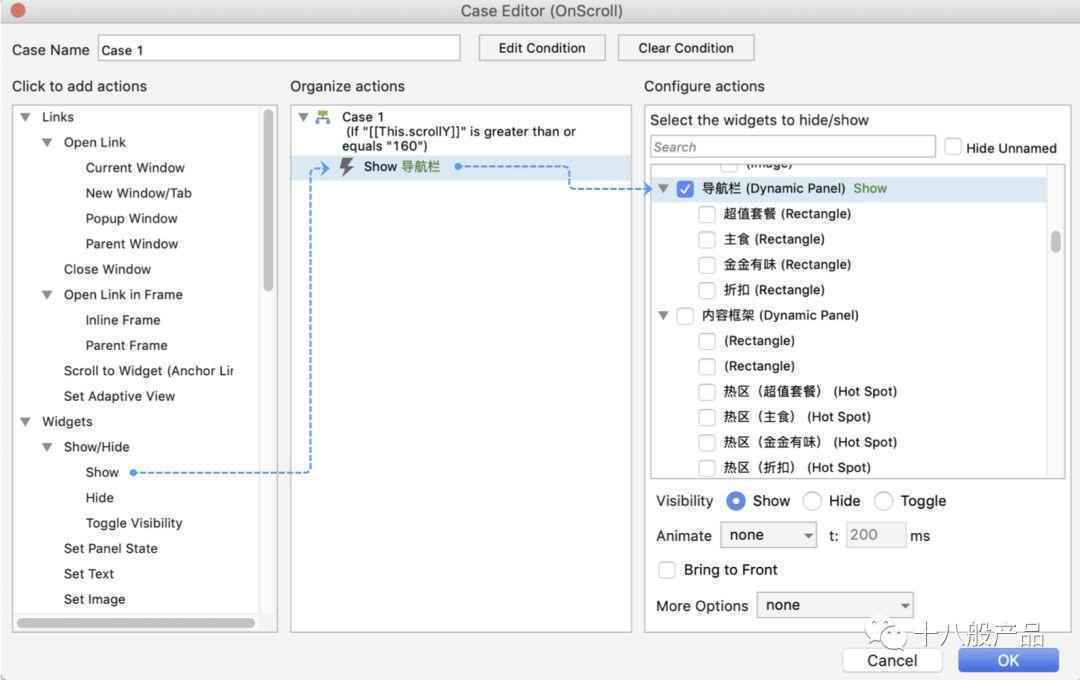This screenshot has height=682, width=1080.
Task: Click the animation time t field
Action: pyautogui.click(x=875, y=535)
